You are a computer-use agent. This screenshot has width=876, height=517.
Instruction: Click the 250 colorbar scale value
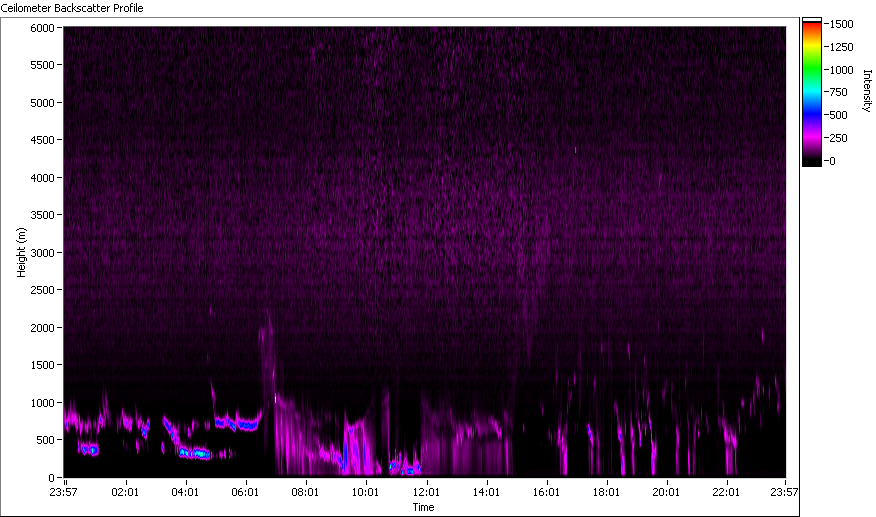[x=839, y=138]
